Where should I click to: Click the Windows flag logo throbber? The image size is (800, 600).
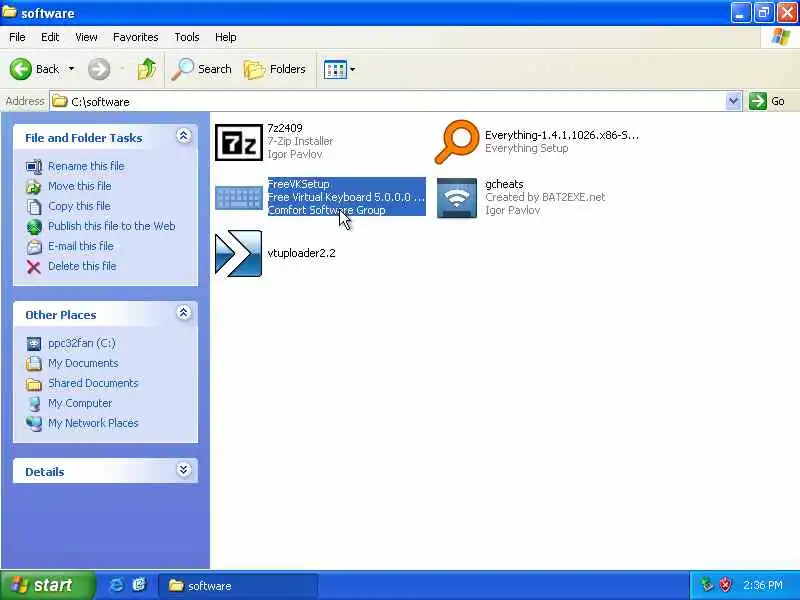[781, 37]
